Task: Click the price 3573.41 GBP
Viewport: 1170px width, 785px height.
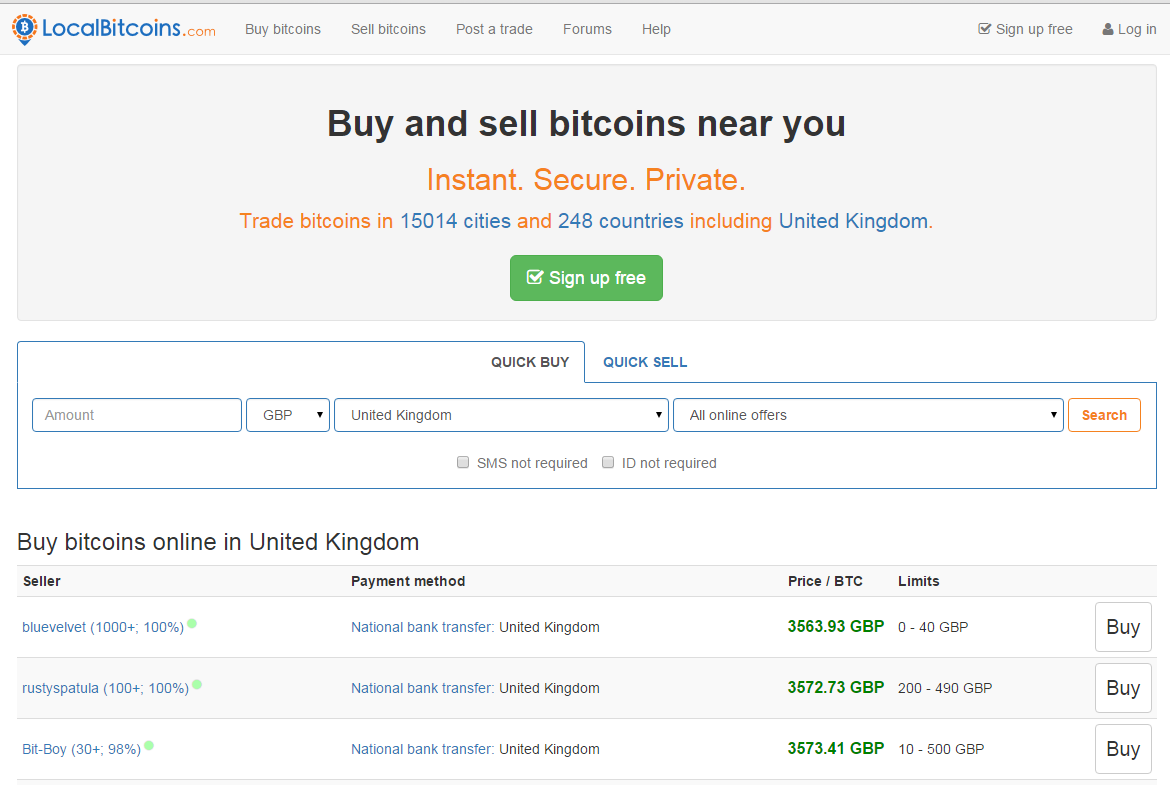Action: coord(836,749)
